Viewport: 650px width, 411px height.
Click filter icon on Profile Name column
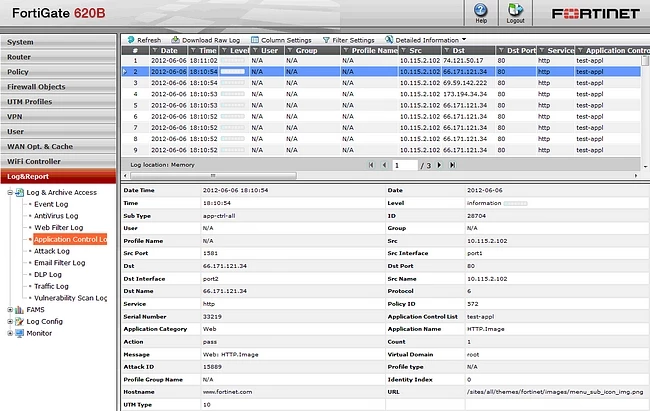click(345, 50)
